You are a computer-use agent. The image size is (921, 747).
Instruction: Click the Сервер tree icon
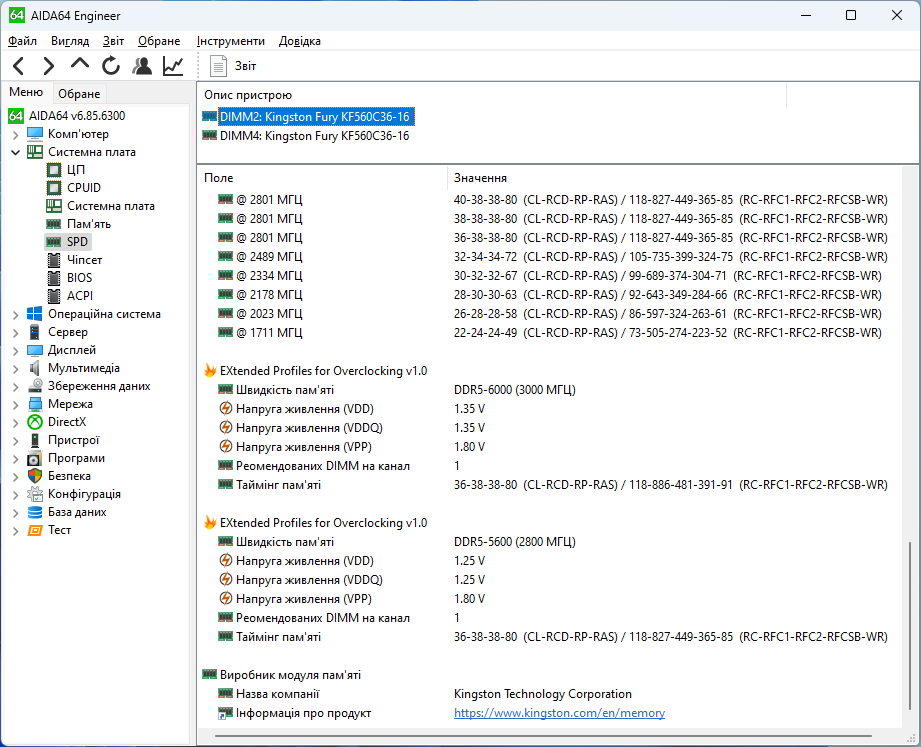point(35,332)
